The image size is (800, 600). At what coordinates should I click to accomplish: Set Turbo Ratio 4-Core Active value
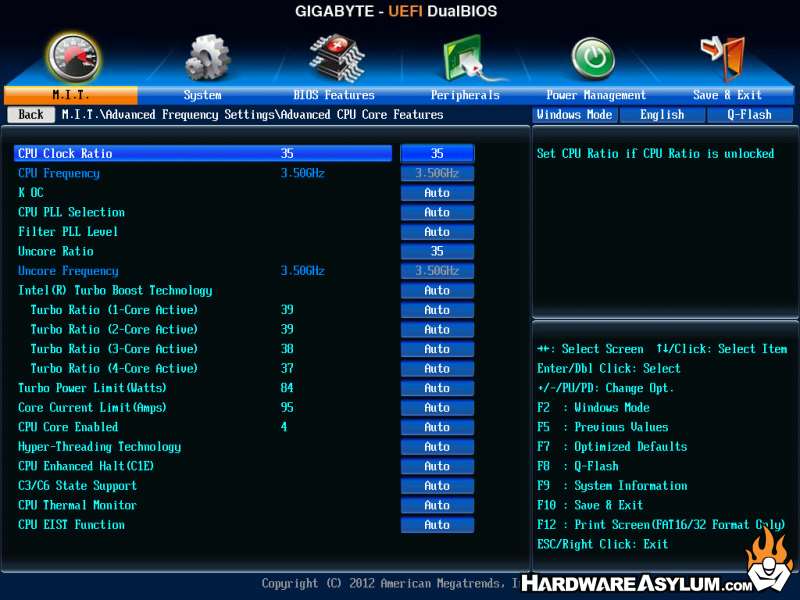click(437, 368)
